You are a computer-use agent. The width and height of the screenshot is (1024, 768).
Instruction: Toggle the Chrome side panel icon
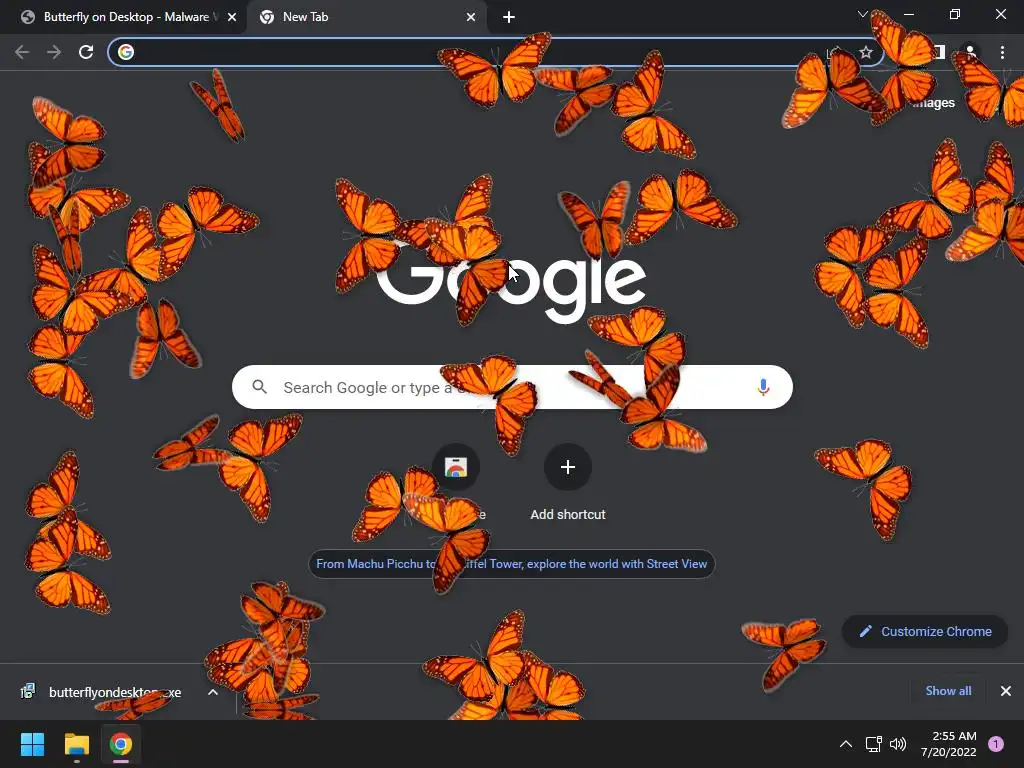[939, 52]
